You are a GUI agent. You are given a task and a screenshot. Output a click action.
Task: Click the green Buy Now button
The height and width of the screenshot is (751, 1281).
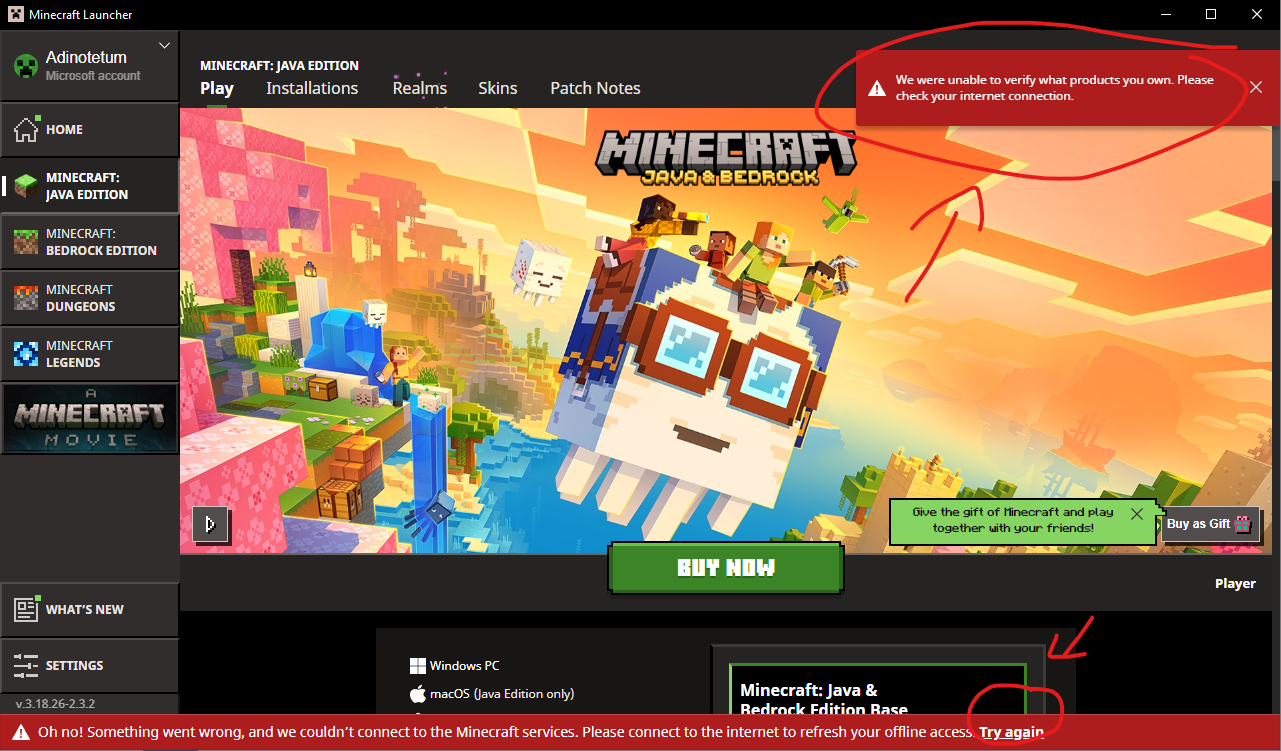726,568
